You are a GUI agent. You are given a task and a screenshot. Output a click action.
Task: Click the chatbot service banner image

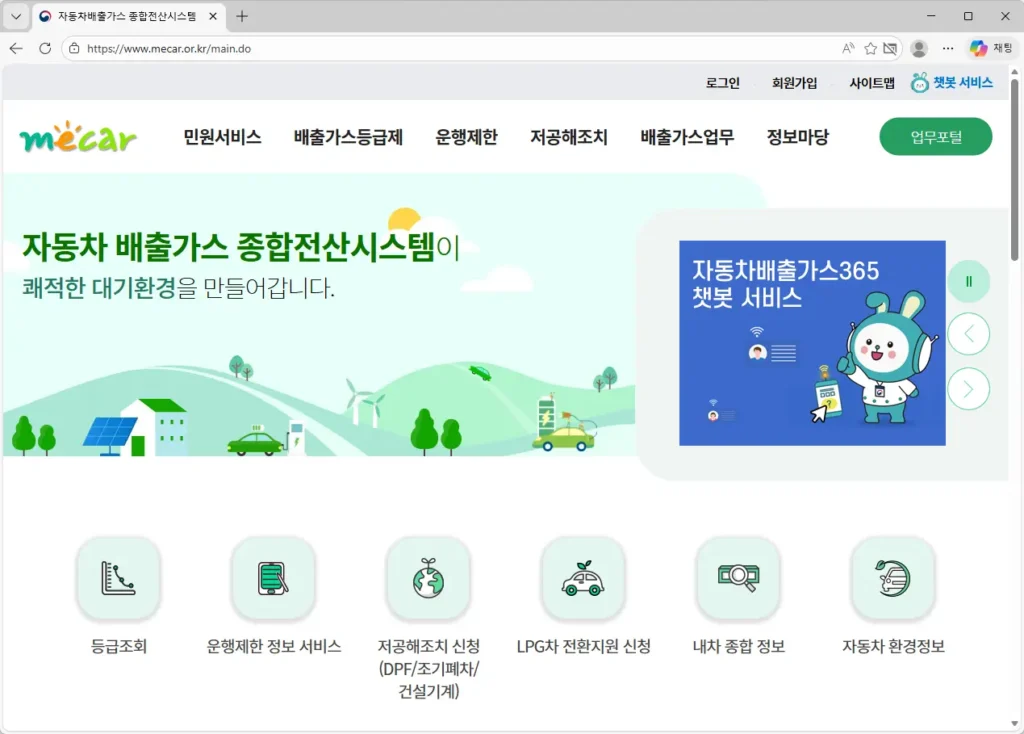pyautogui.click(x=812, y=343)
